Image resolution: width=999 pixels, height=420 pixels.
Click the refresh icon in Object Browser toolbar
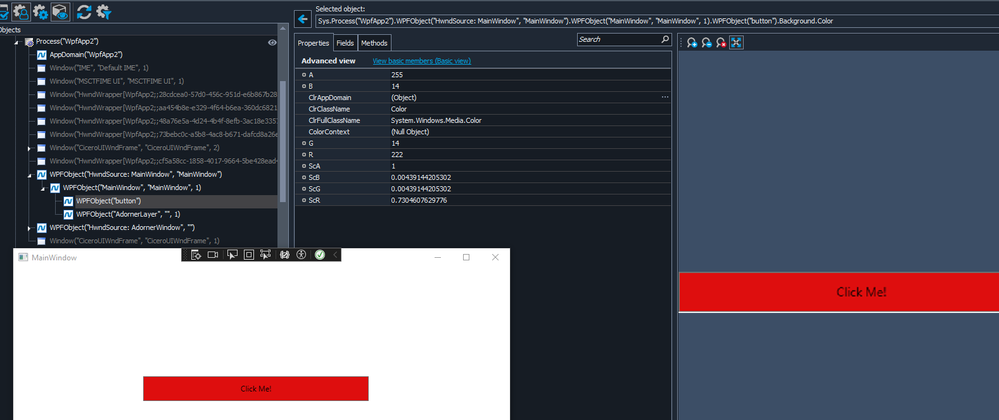pyautogui.click(x=84, y=12)
